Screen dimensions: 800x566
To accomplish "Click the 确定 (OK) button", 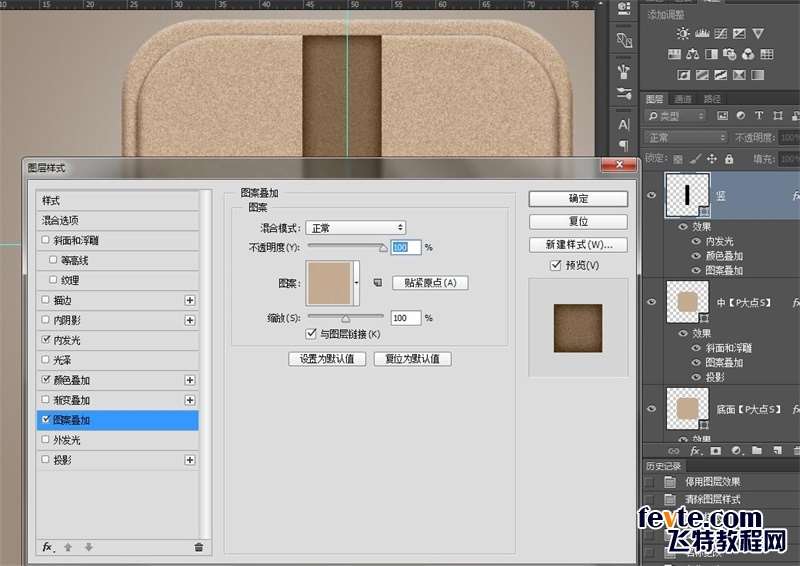I will (578, 198).
